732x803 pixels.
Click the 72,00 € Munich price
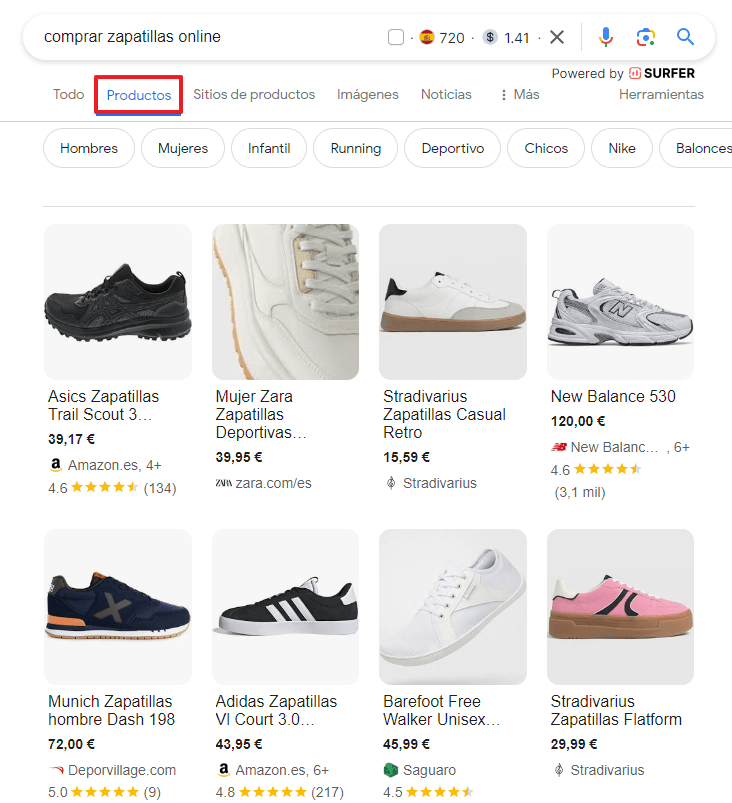tap(71, 744)
